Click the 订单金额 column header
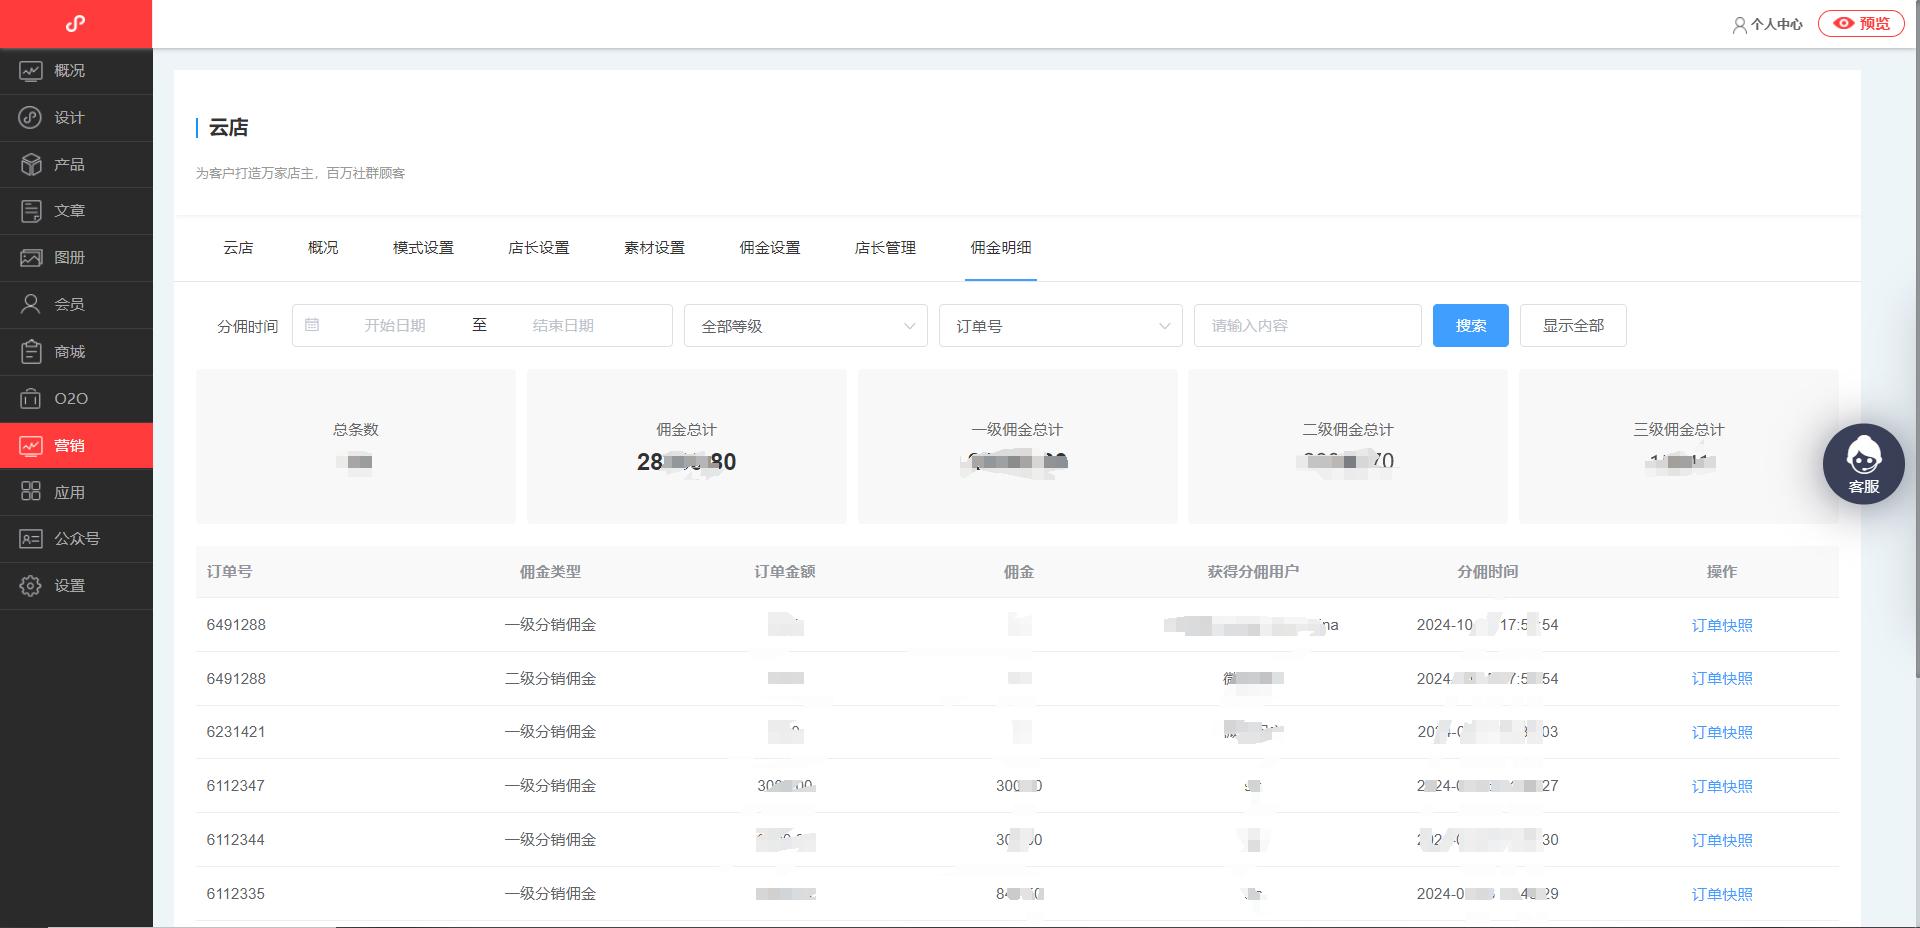 (785, 572)
